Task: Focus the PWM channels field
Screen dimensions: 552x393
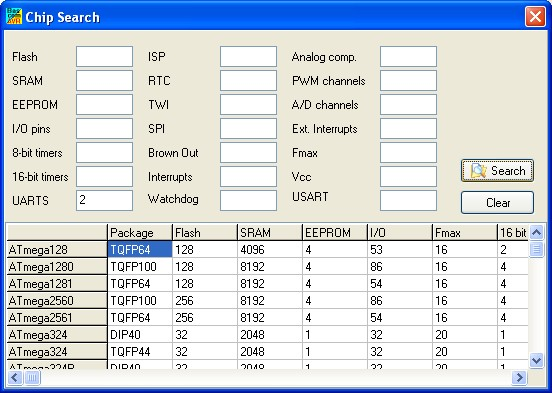Action: pos(408,80)
